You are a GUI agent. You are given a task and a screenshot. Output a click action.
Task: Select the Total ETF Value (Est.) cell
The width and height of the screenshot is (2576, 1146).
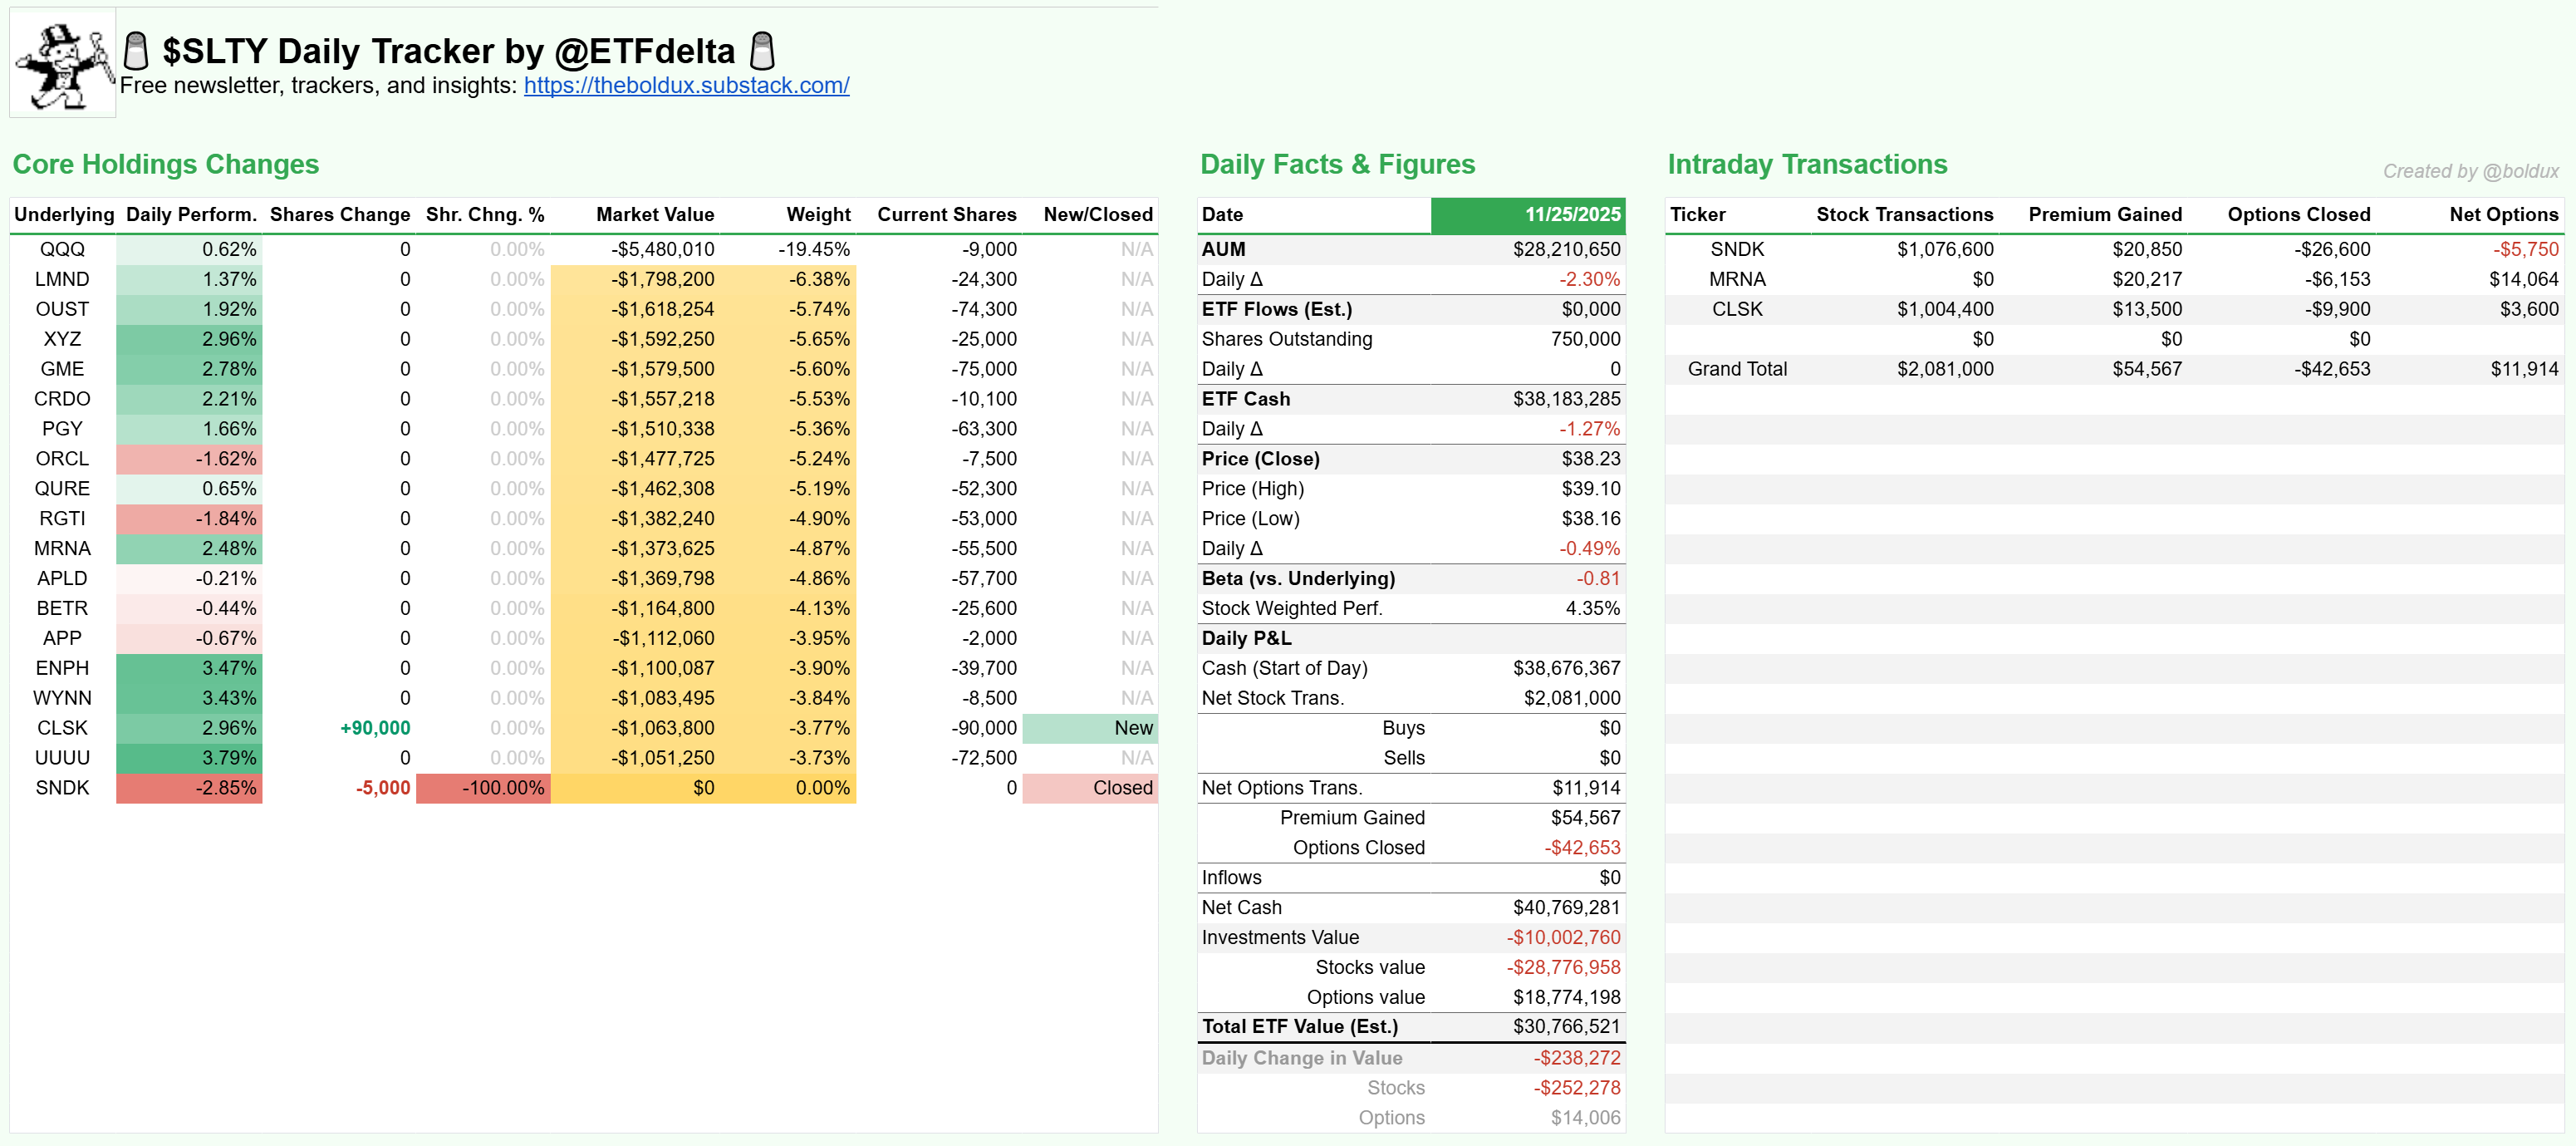(x=1299, y=1027)
